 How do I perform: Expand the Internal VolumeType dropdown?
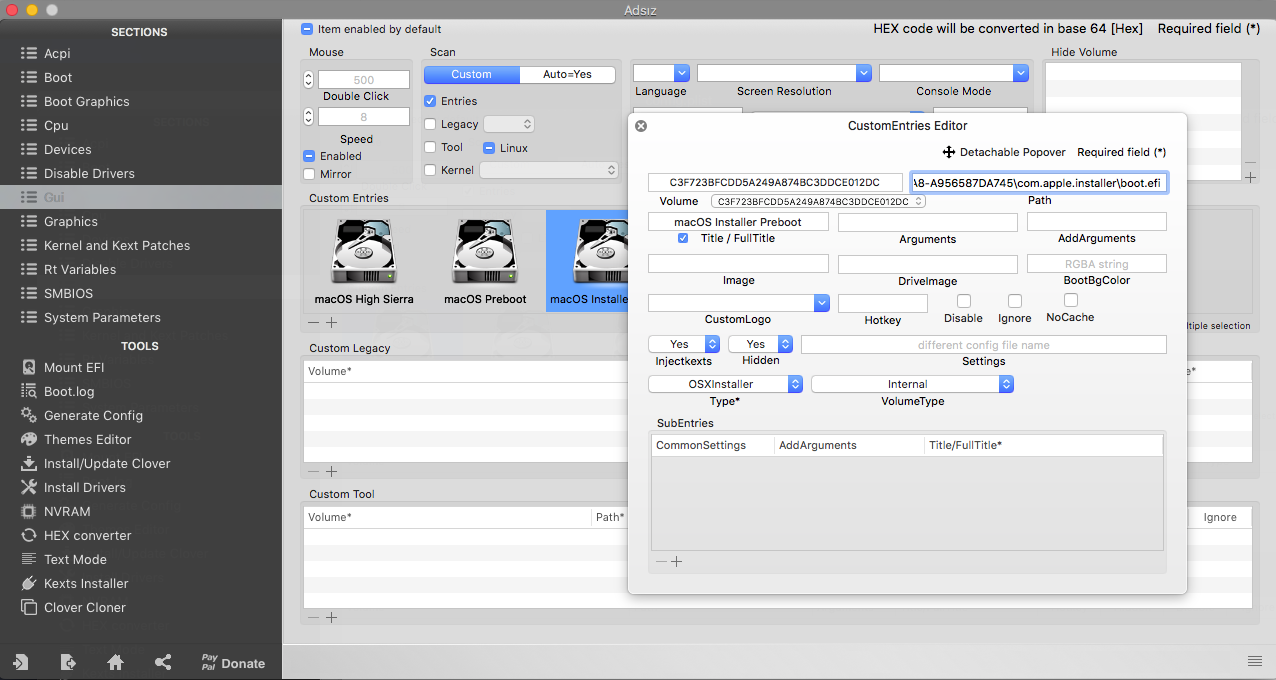click(x=912, y=384)
